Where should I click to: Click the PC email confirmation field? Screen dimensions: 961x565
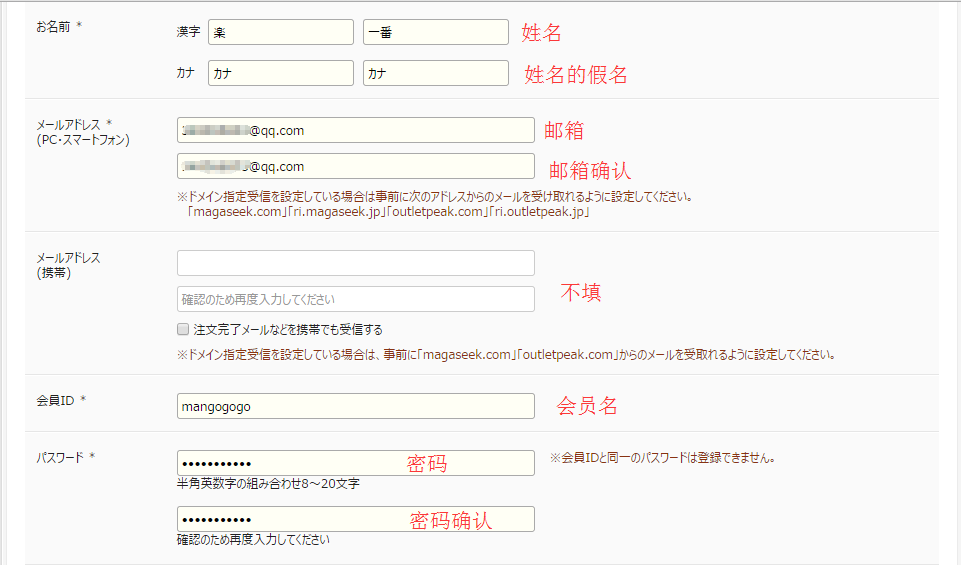(356, 166)
